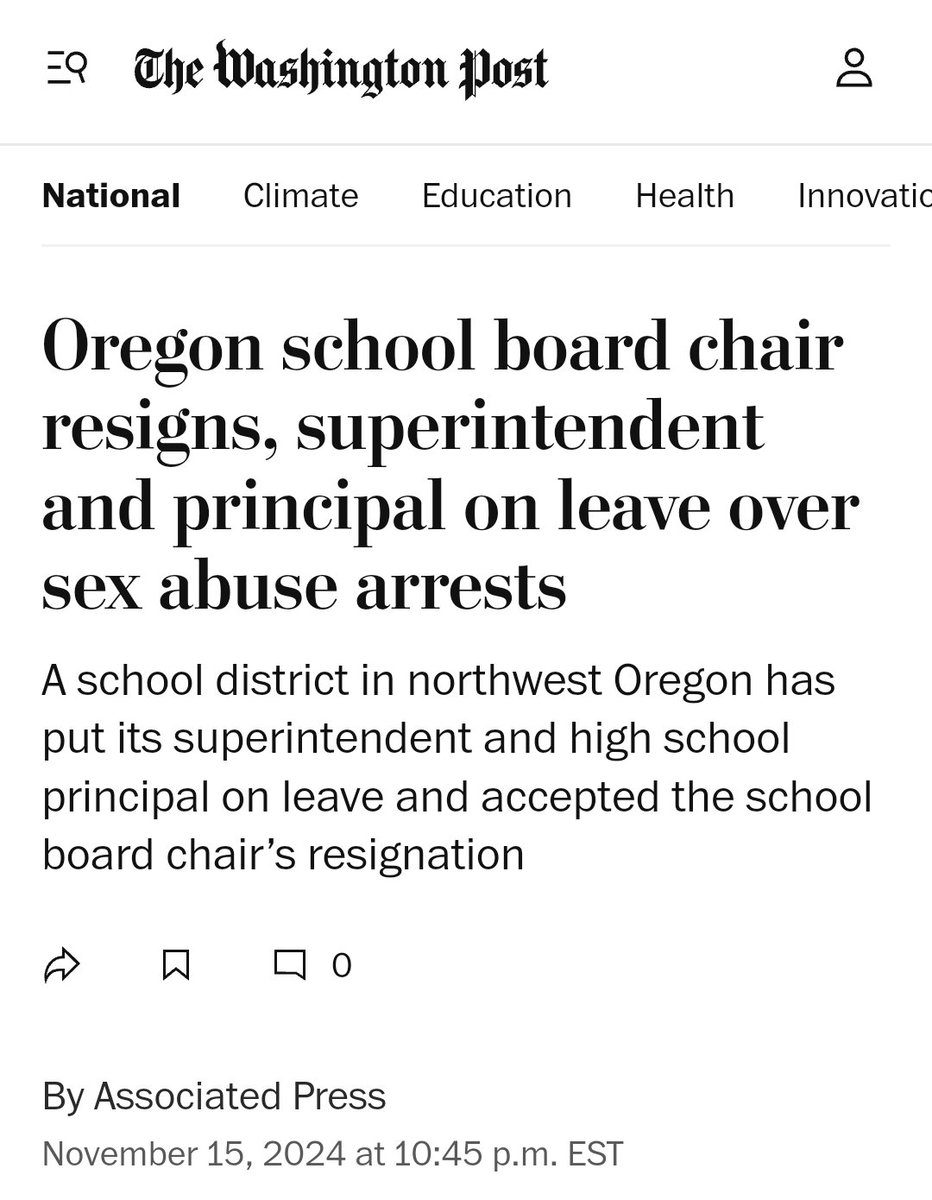
Task: Select the partially visible Innovation tab
Action: click(x=864, y=195)
